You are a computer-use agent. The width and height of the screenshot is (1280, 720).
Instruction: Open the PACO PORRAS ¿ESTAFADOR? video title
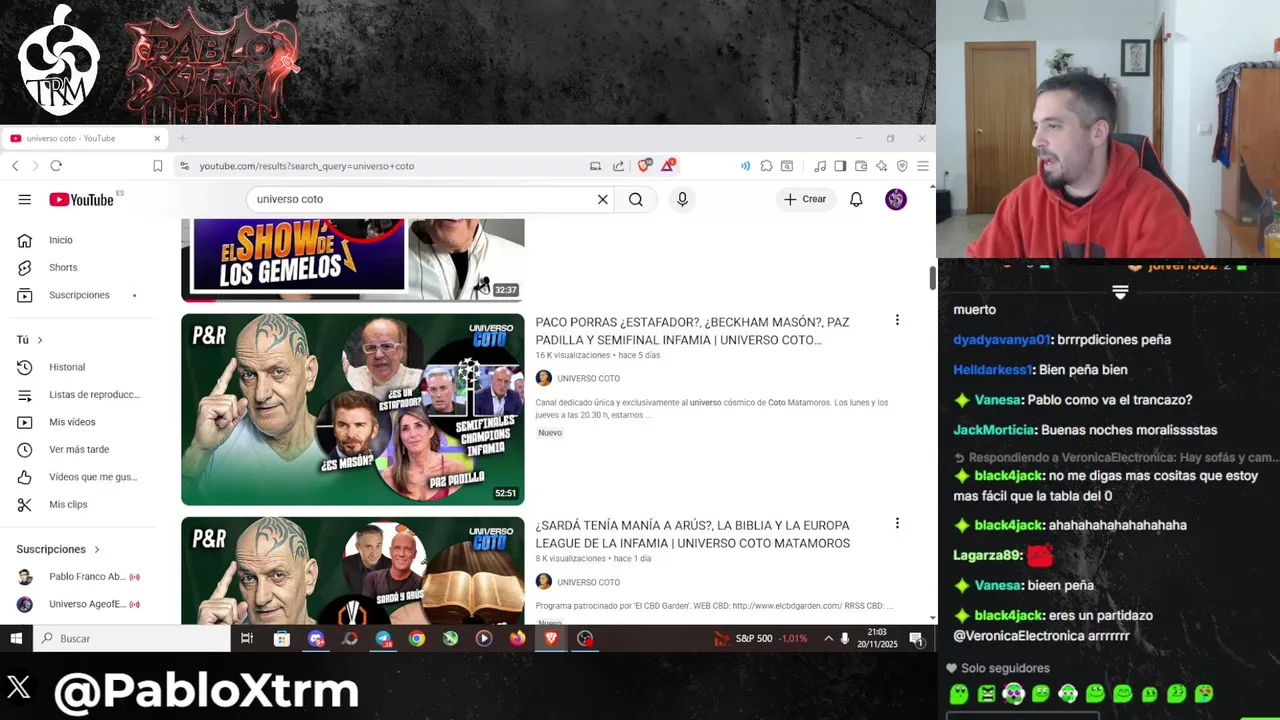point(692,331)
